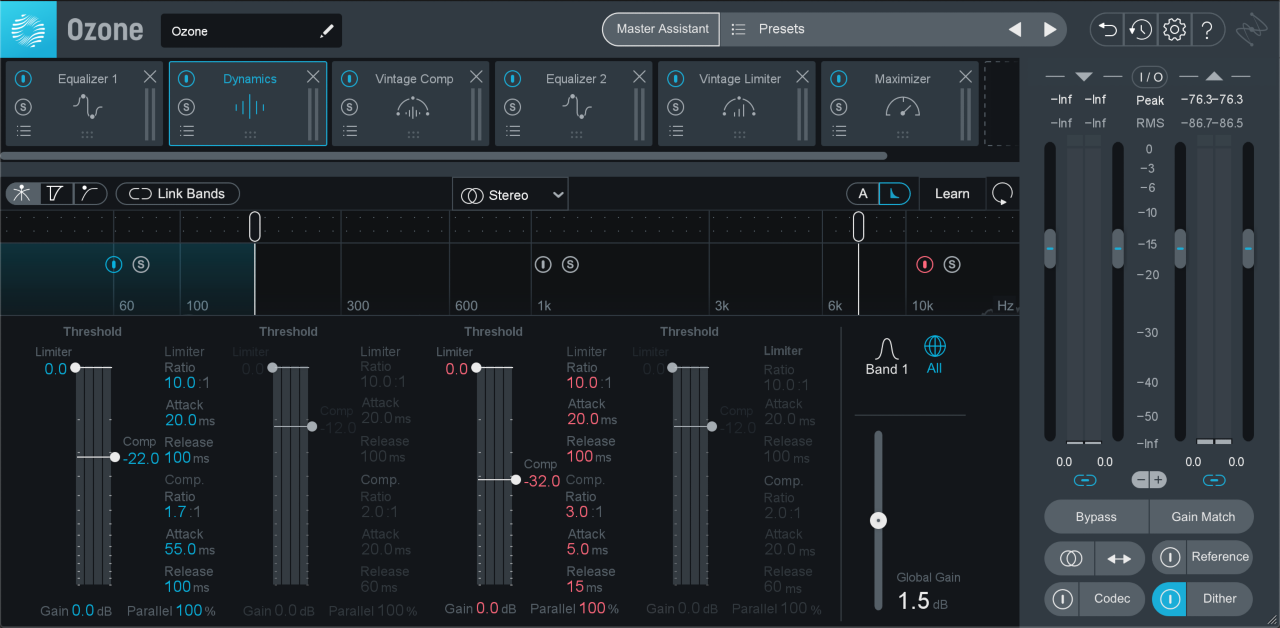
Task: Solo band 3 in the crossover
Action: pos(569,264)
